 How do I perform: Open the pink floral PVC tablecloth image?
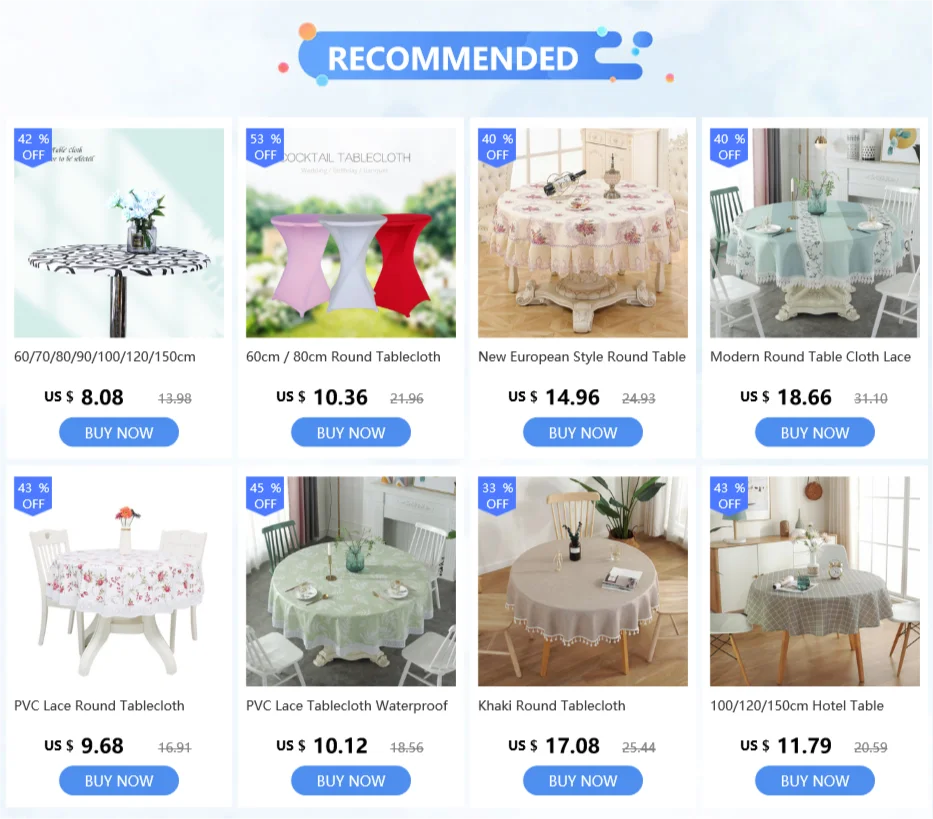pyautogui.click(x=119, y=582)
